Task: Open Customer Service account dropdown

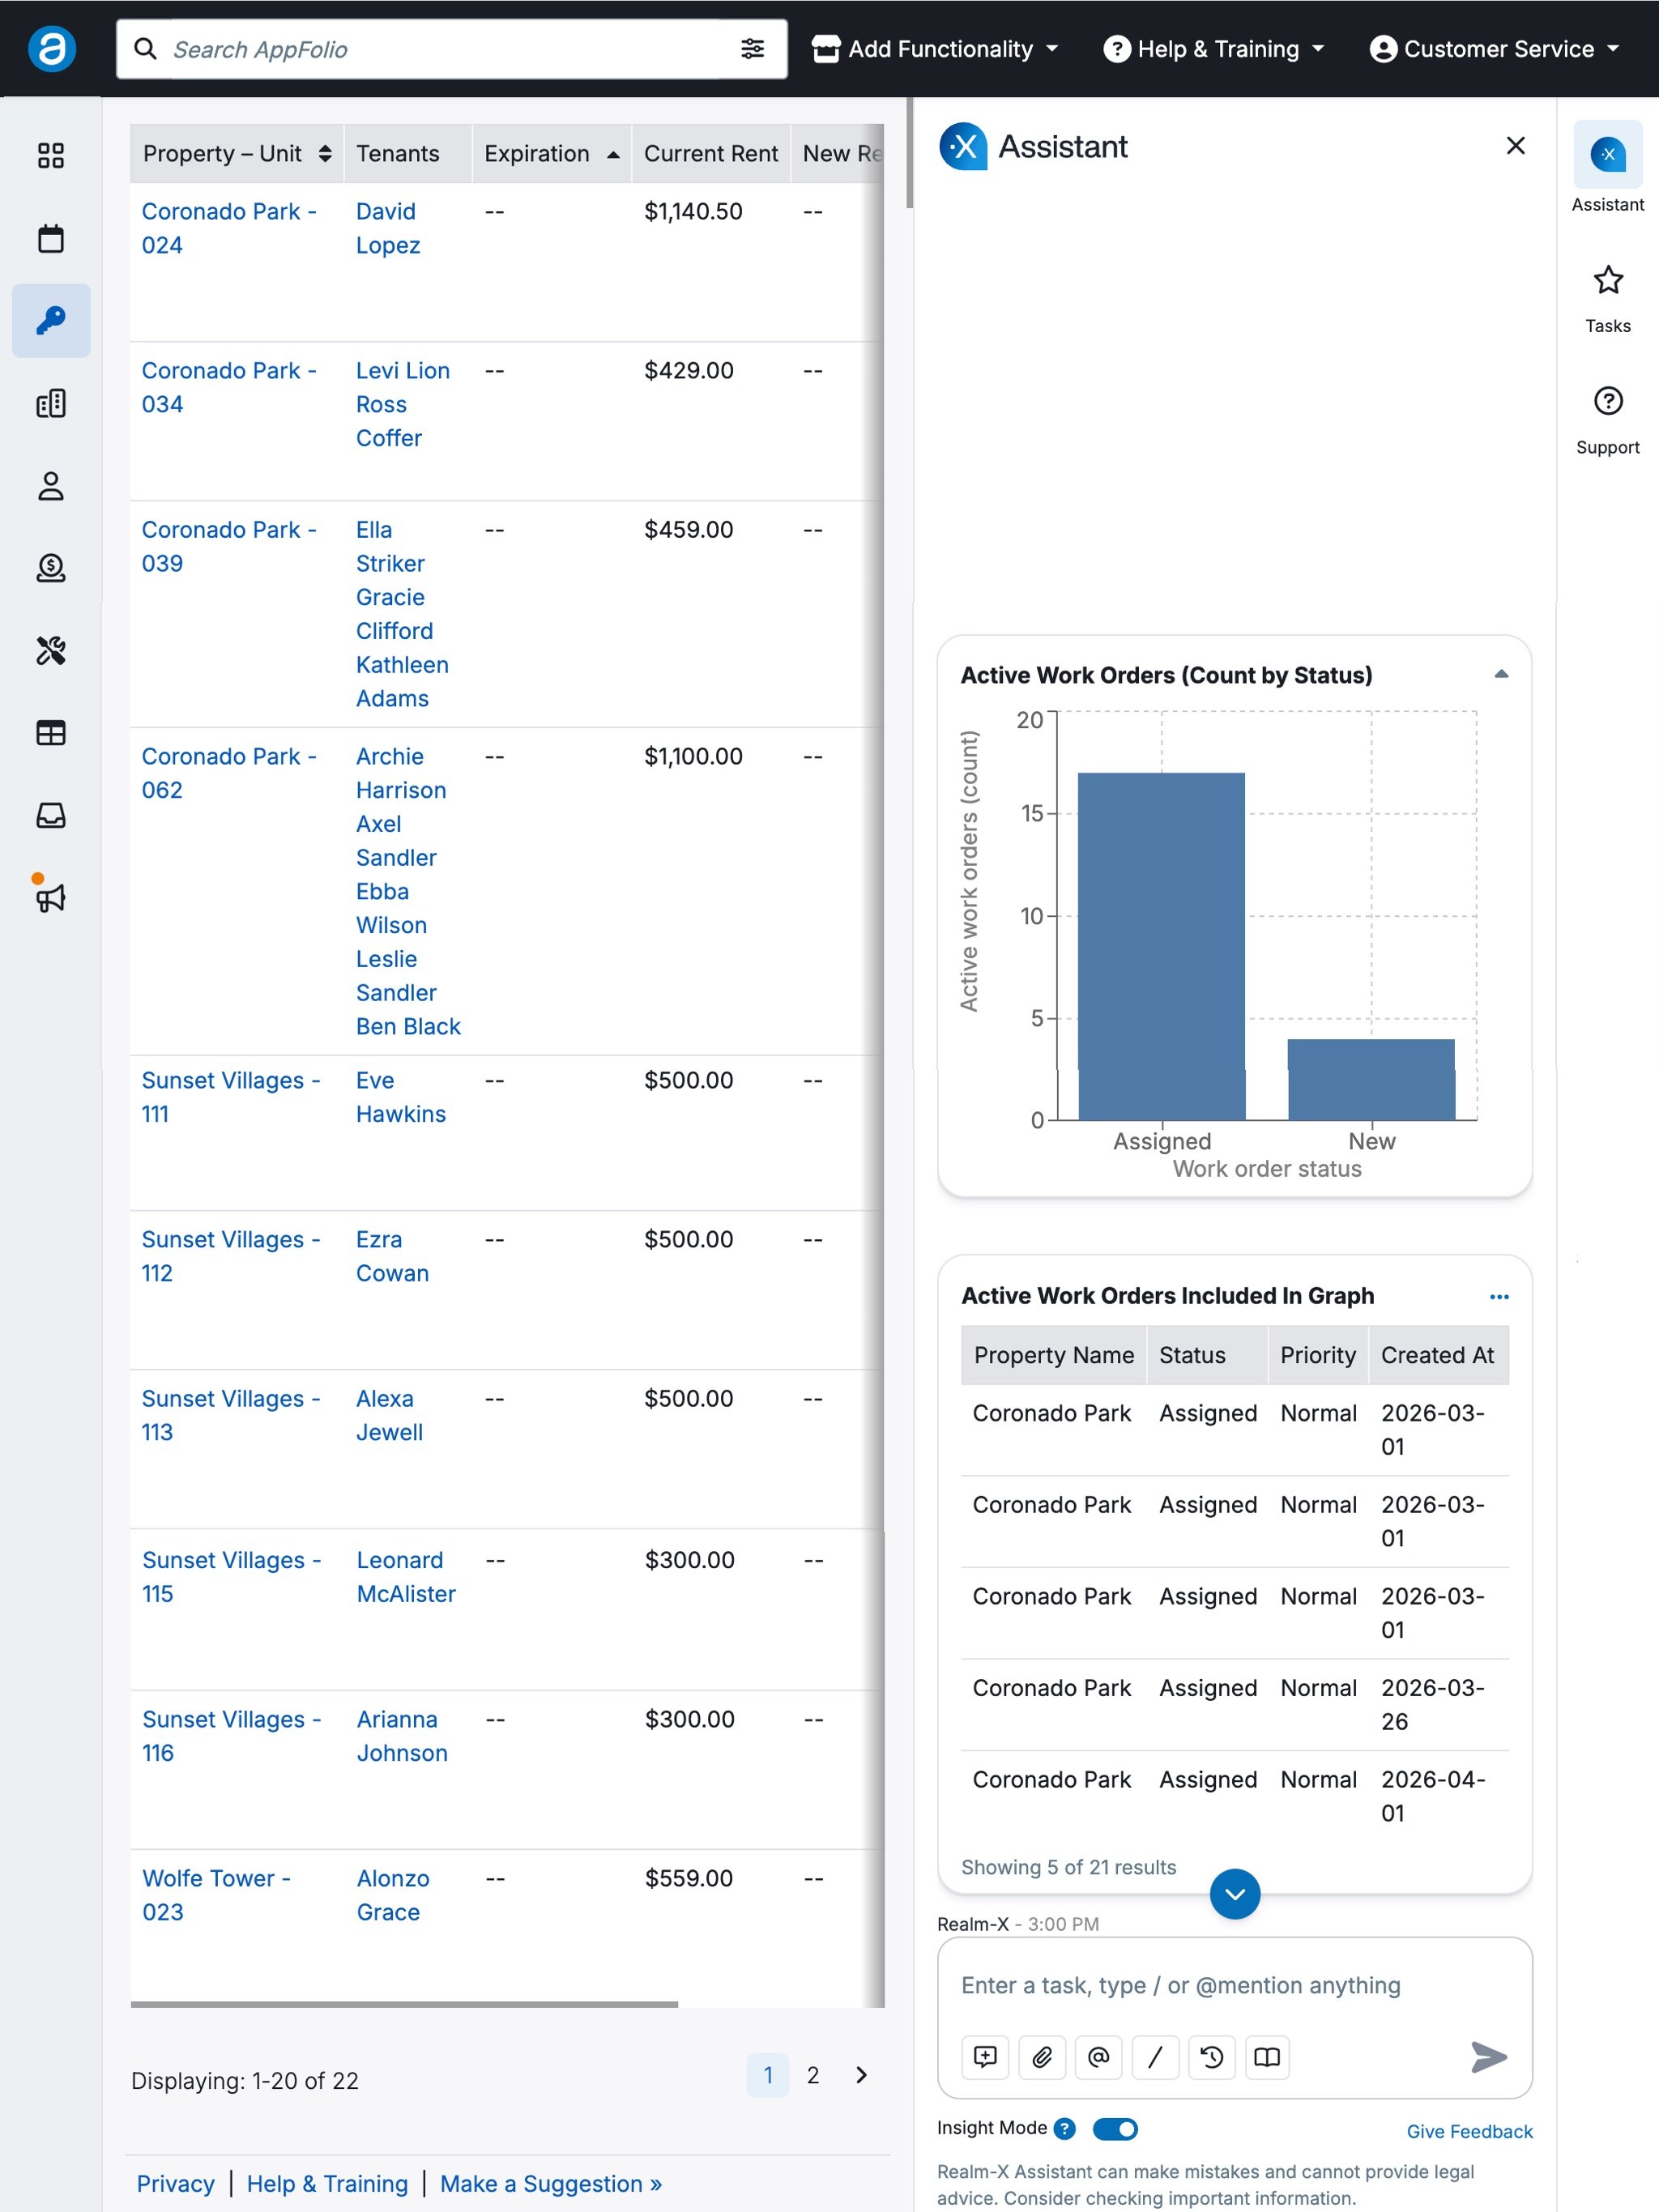Action: [x=1495, y=49]
